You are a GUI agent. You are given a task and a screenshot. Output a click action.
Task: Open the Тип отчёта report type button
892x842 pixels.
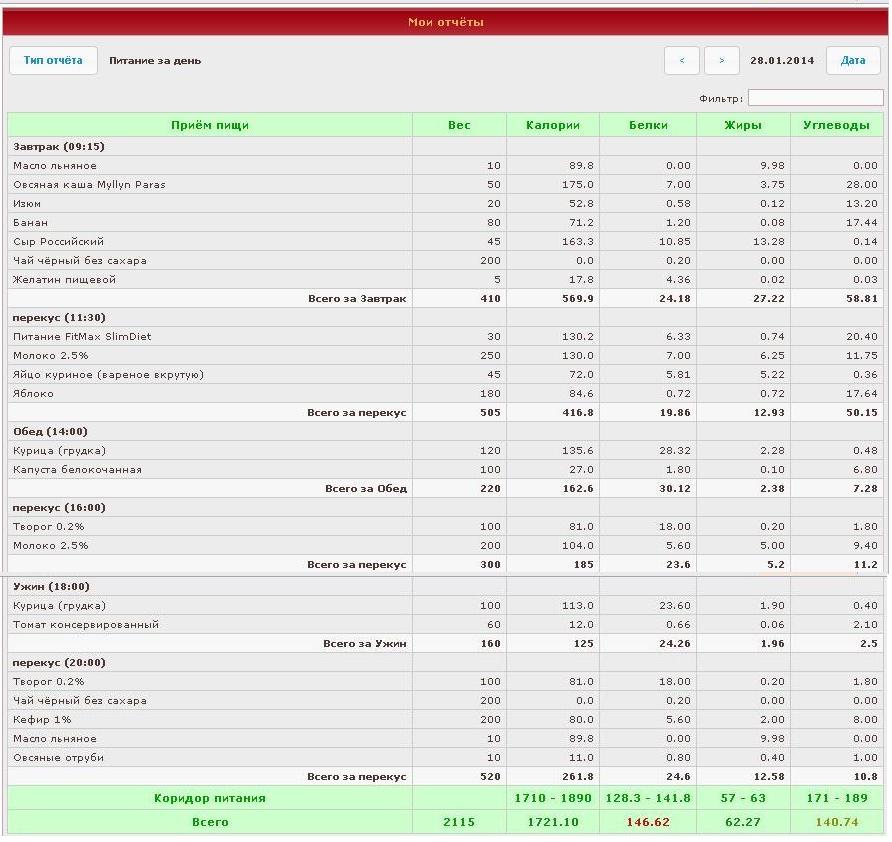53,60
